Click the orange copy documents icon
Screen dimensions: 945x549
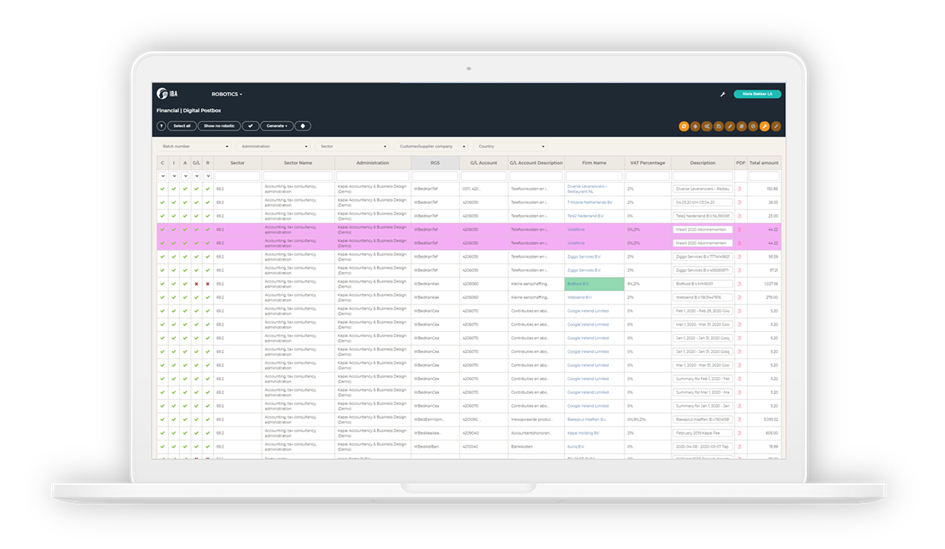[741, 126]
